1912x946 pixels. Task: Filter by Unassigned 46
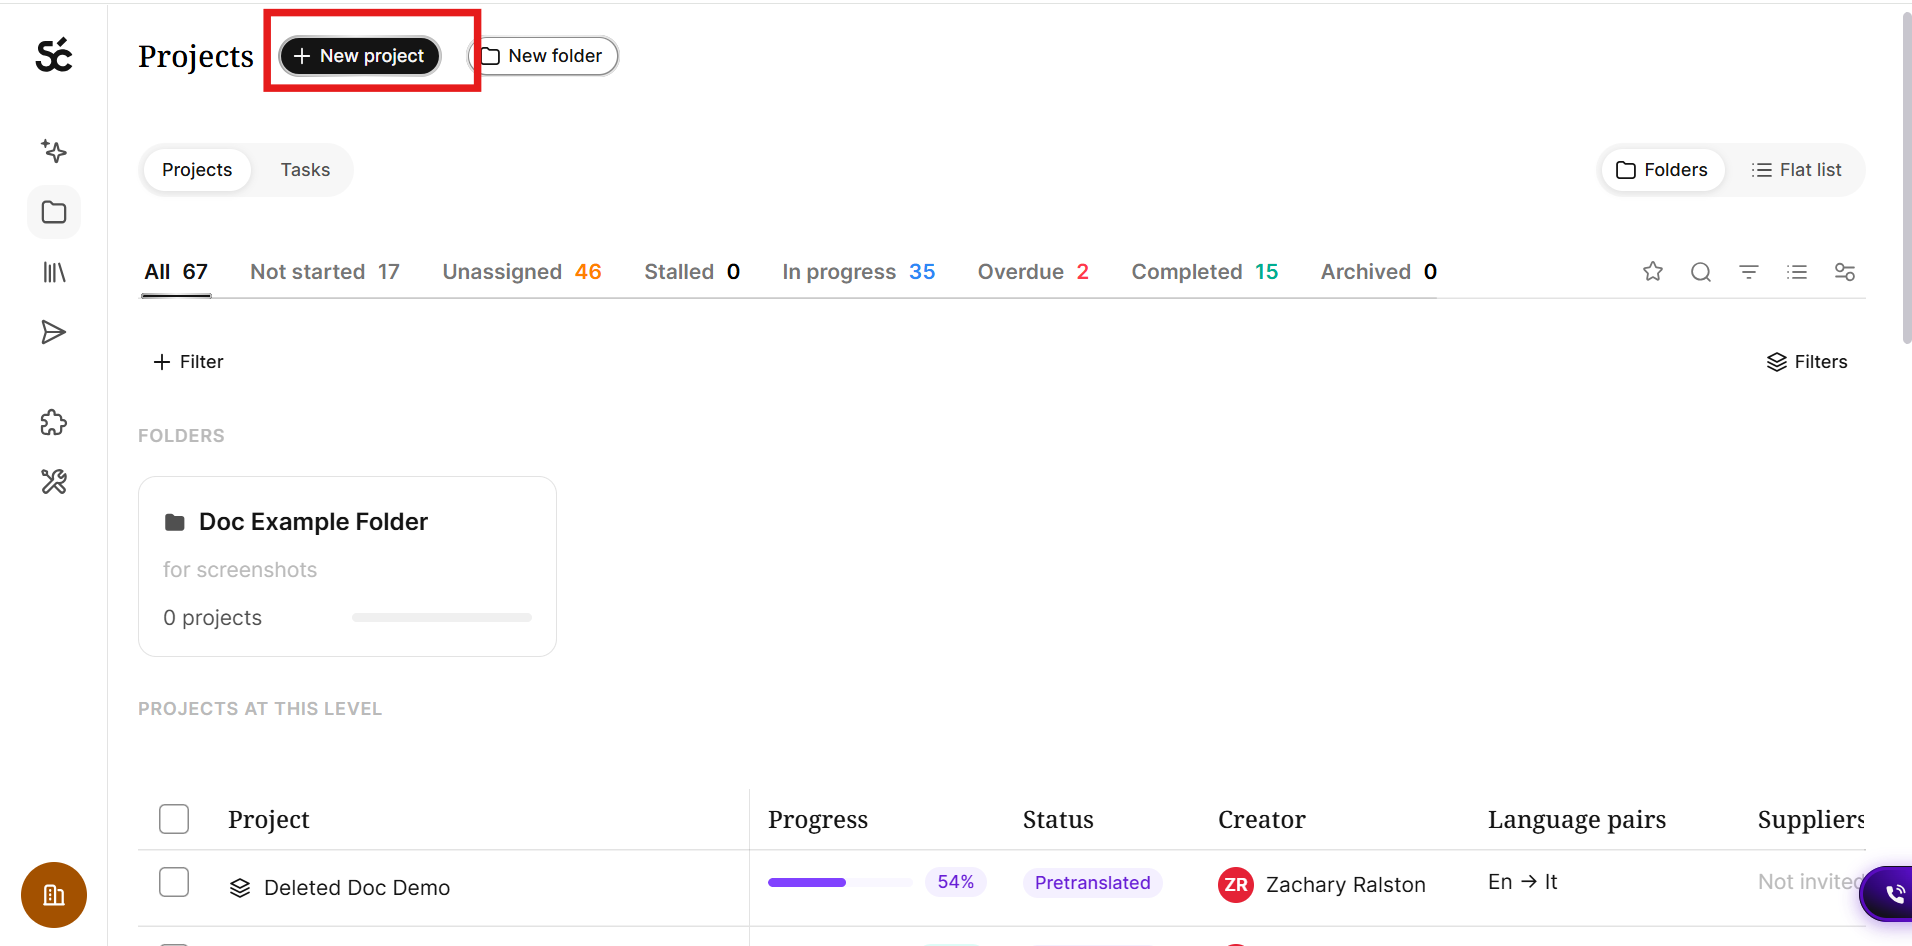point(522,272)
